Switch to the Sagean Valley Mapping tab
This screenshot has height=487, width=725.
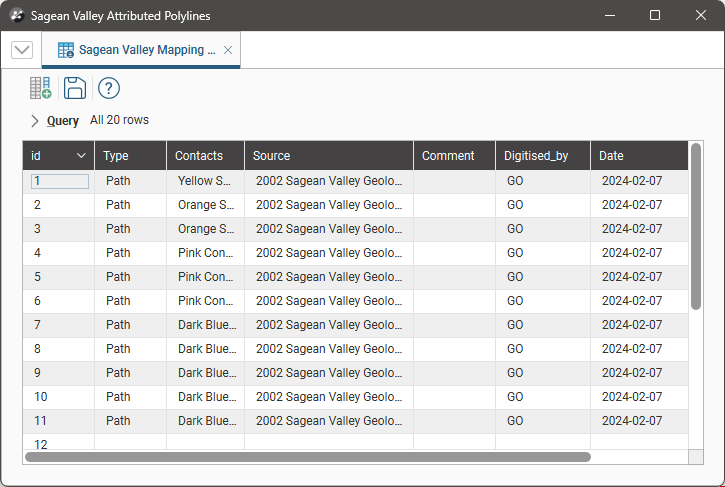click(x=146, y=50)
